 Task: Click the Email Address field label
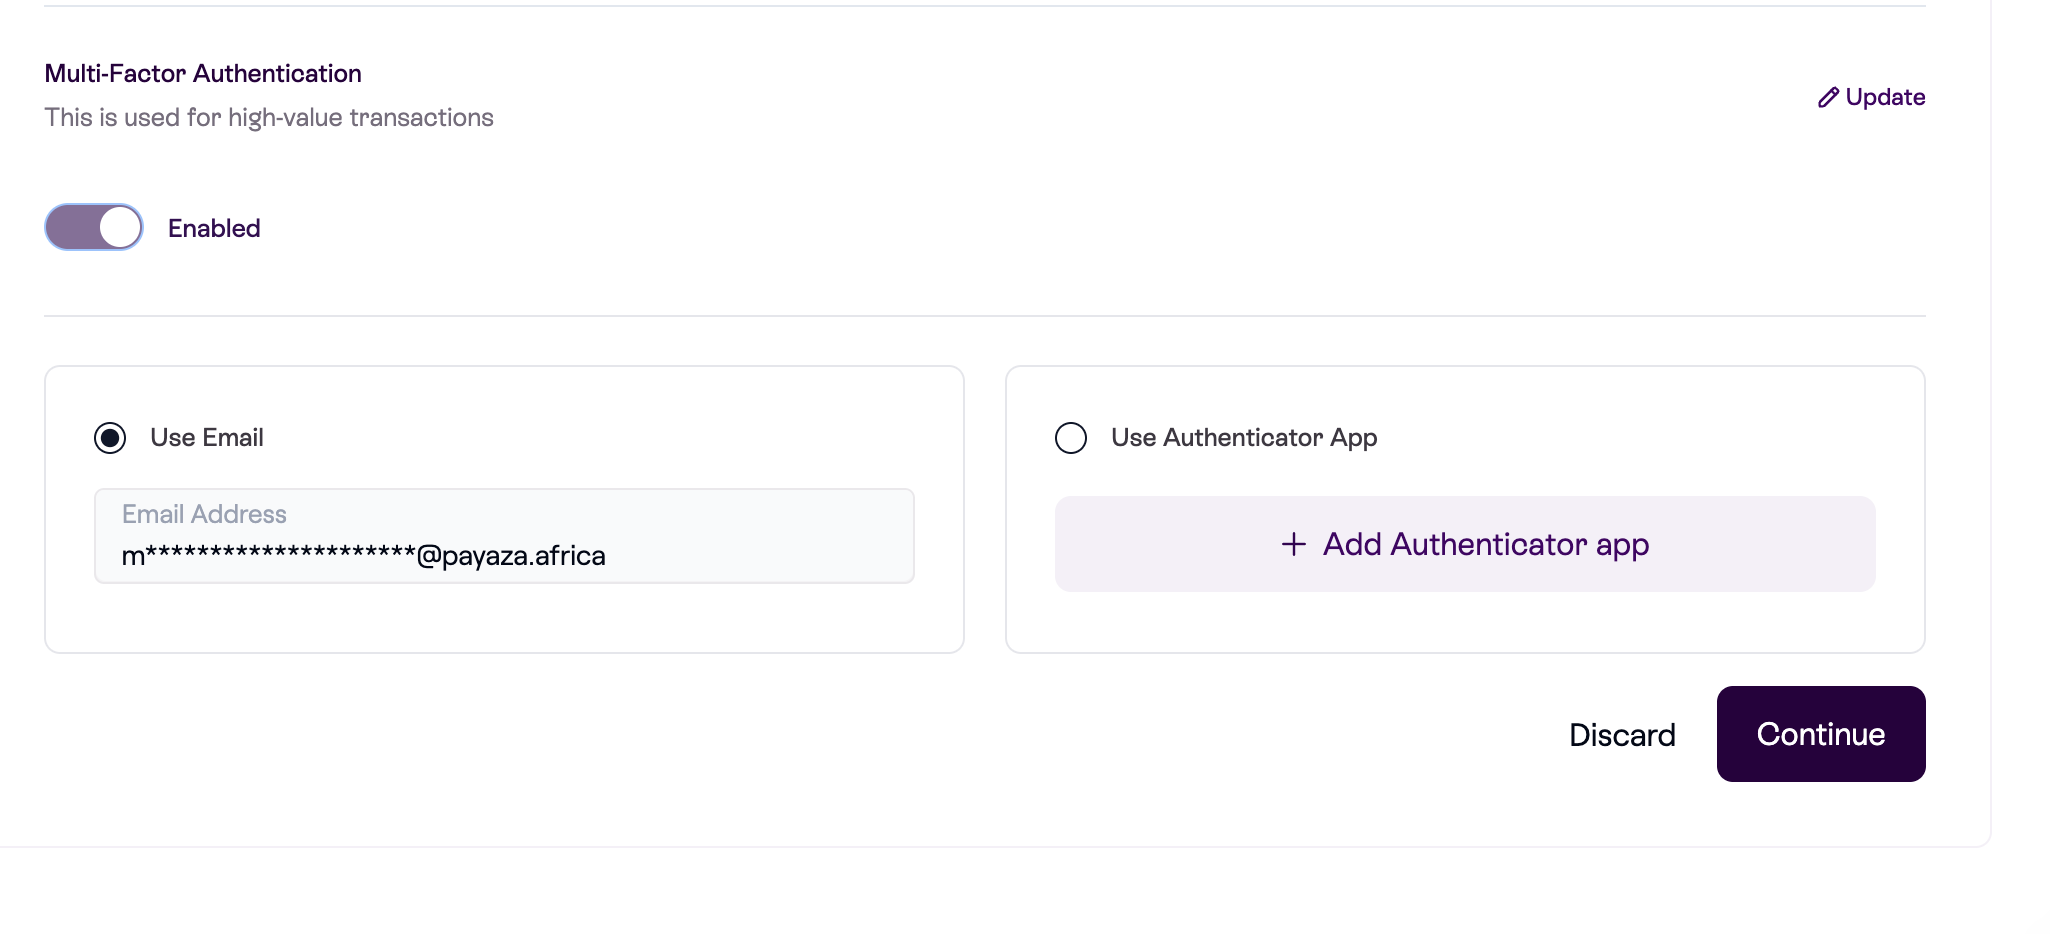(204, 514)
